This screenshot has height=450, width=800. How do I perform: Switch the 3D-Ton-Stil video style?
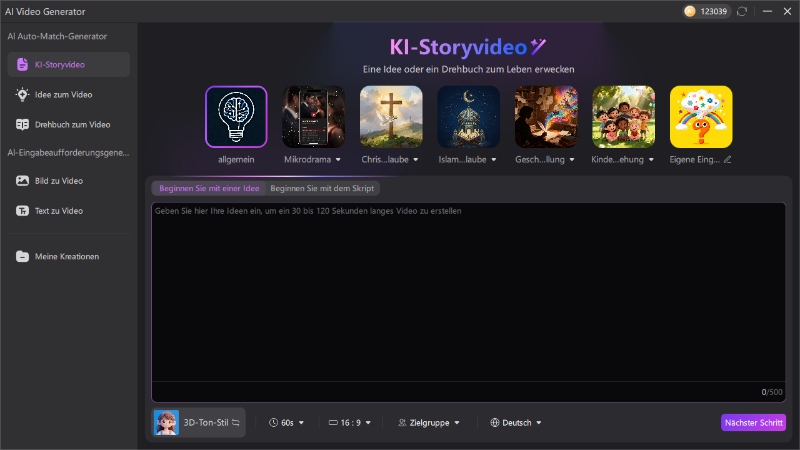(x=236, y=423)
